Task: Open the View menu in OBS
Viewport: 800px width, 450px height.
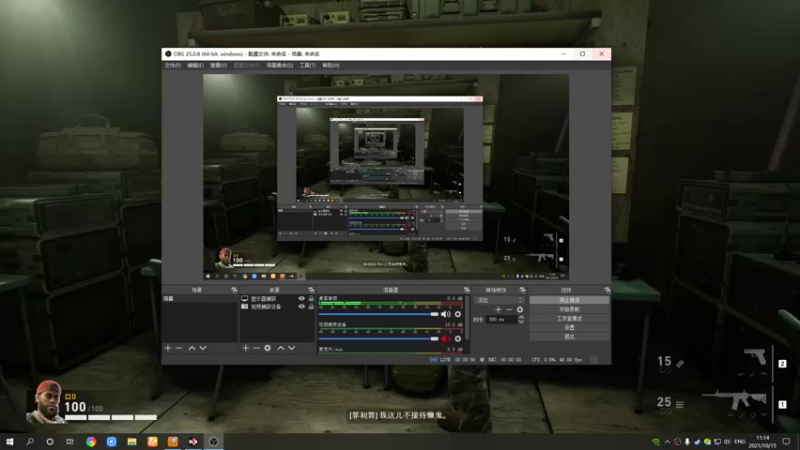Action: click(x=218, y=65)
